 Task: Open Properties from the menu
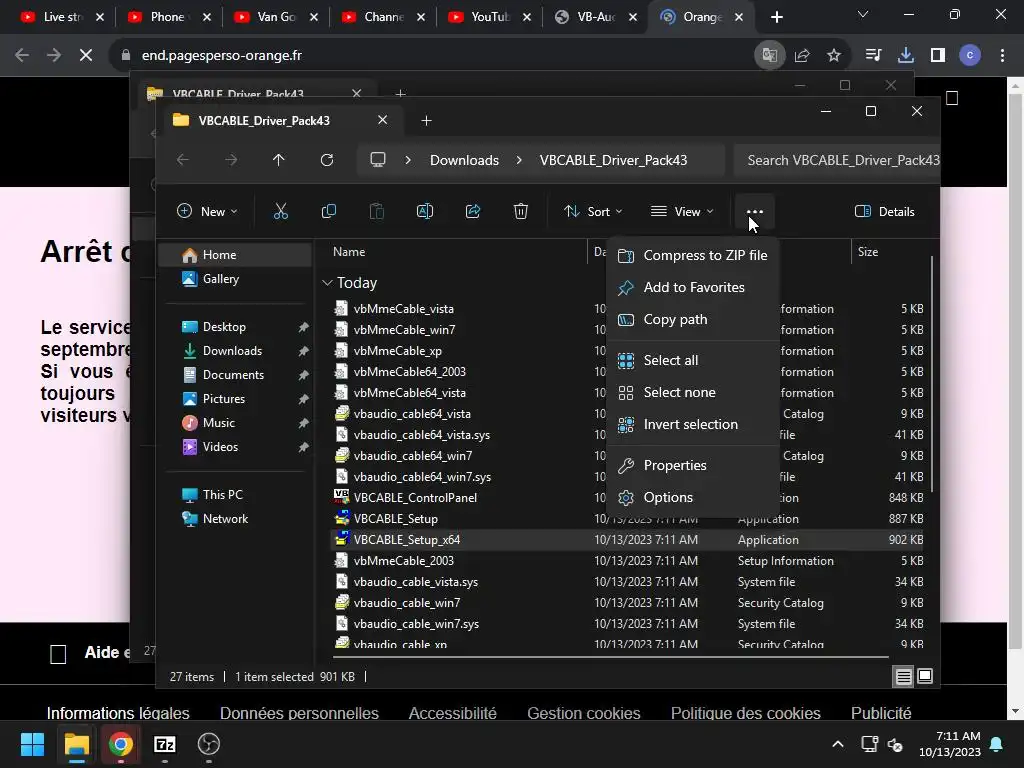point(693,466)
